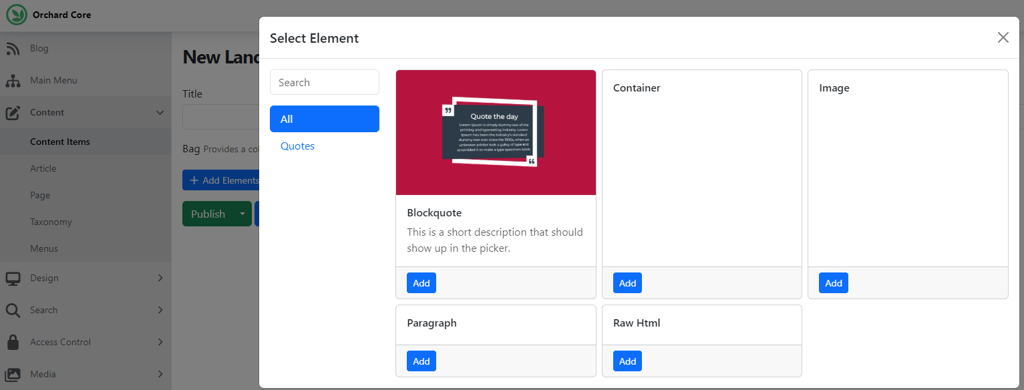Expand the Media menu chevron
This screenshot has width=1024, height=390.
160,374
